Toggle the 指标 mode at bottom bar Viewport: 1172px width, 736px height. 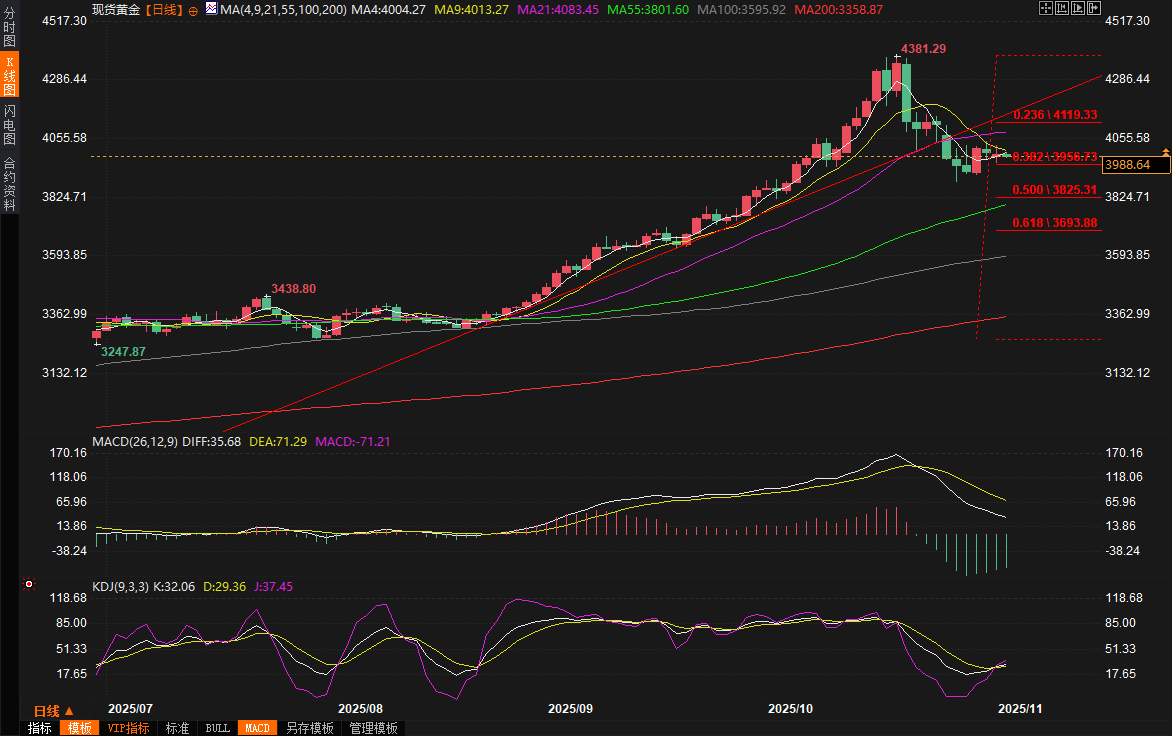pos(39,728)
